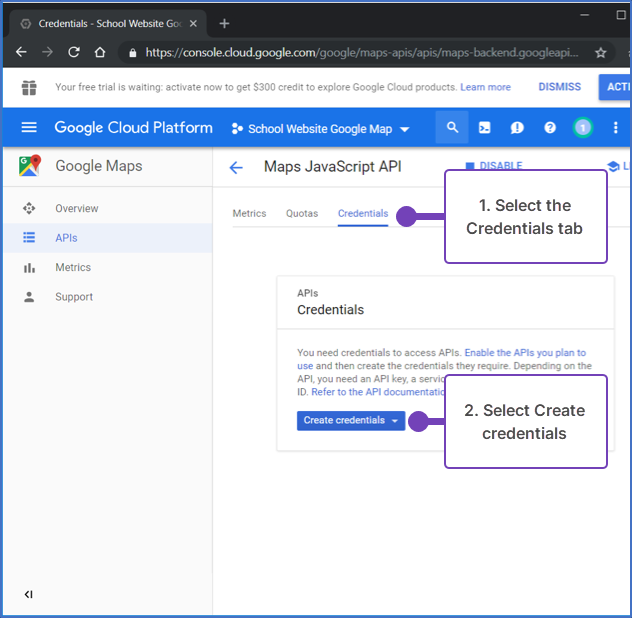Switch to the Metrics tab
Viewport: 632px width, 618px height.
pyautogui.click(x=249, y=213)
